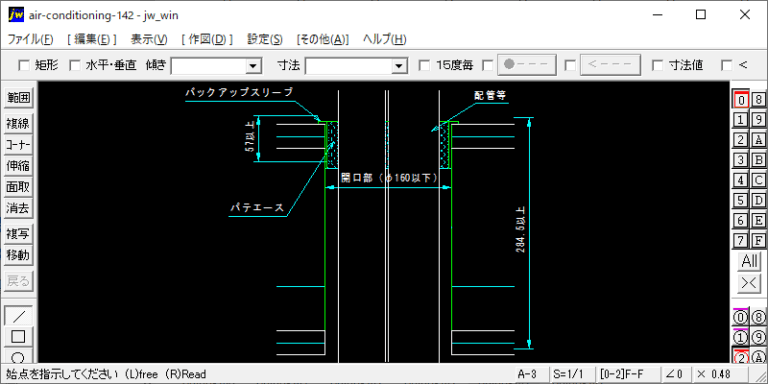
Task: Enable the 15度毎 checkbox
Action: pyautogui.click(x=425, y=65)
